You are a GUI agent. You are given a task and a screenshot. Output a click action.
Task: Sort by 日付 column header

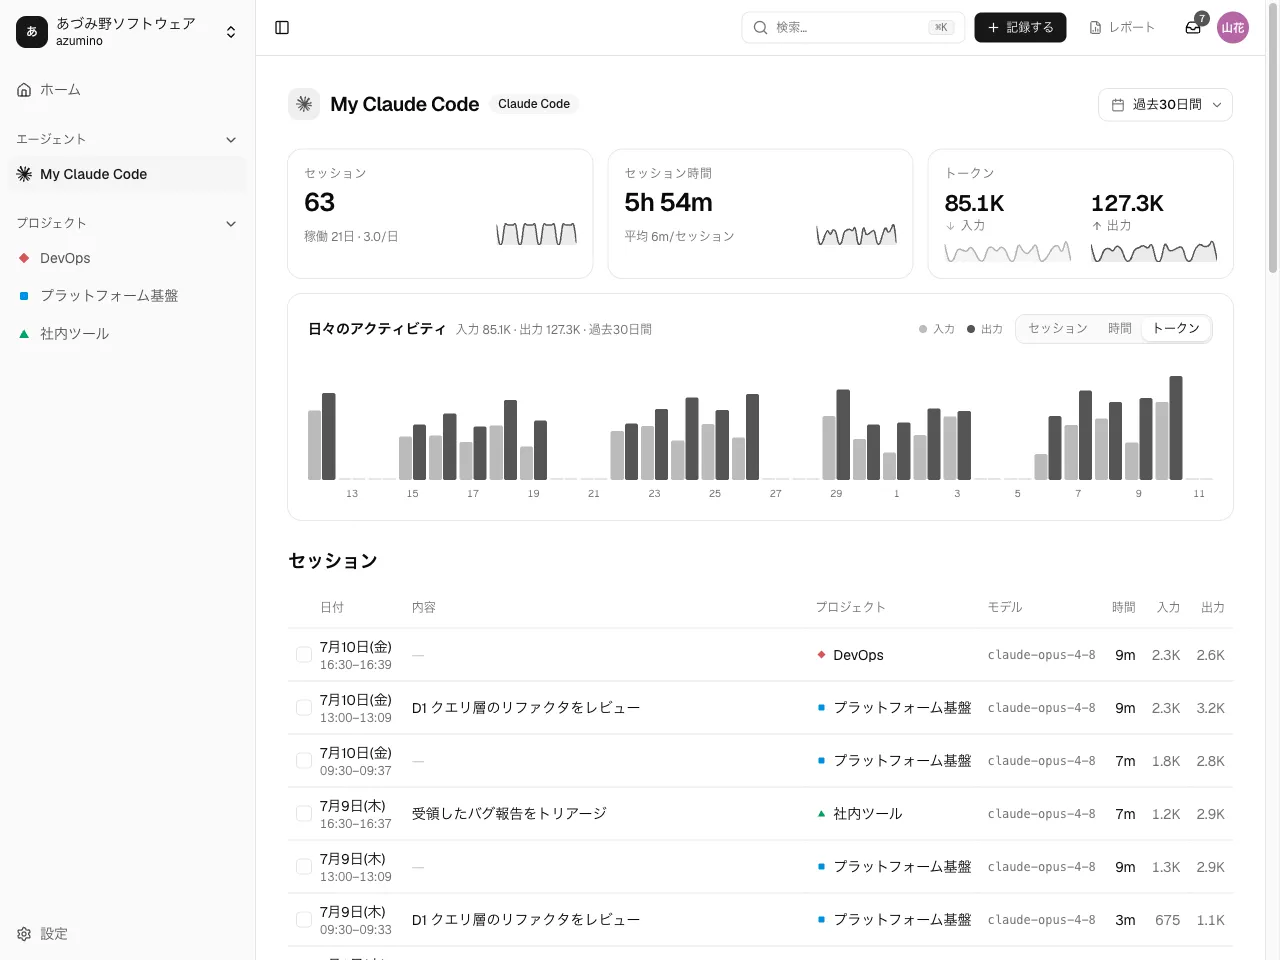[332, 607]
